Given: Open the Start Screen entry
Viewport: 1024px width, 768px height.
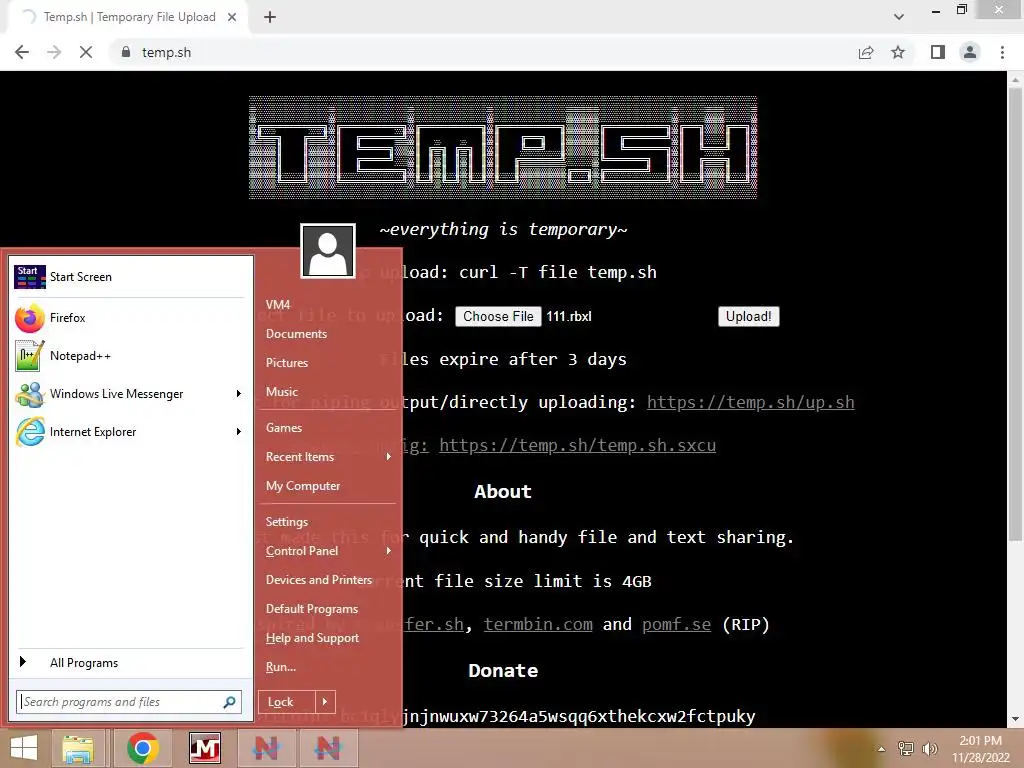Looking at the screenshot, I should pos(130,277).
